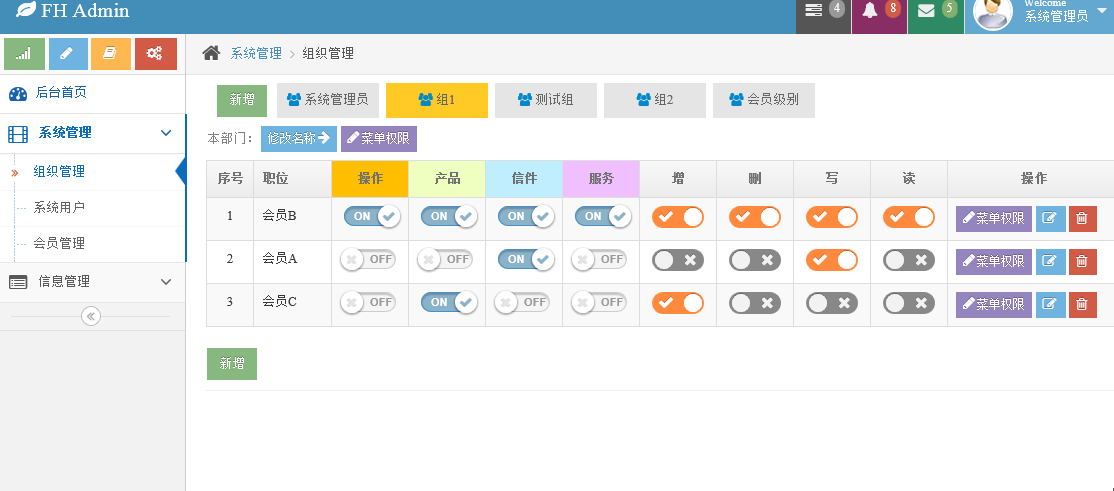Viewport: 1114px width, 491px height.
Task: Click the red gears shortcut icon
Action: coord(156,53)
